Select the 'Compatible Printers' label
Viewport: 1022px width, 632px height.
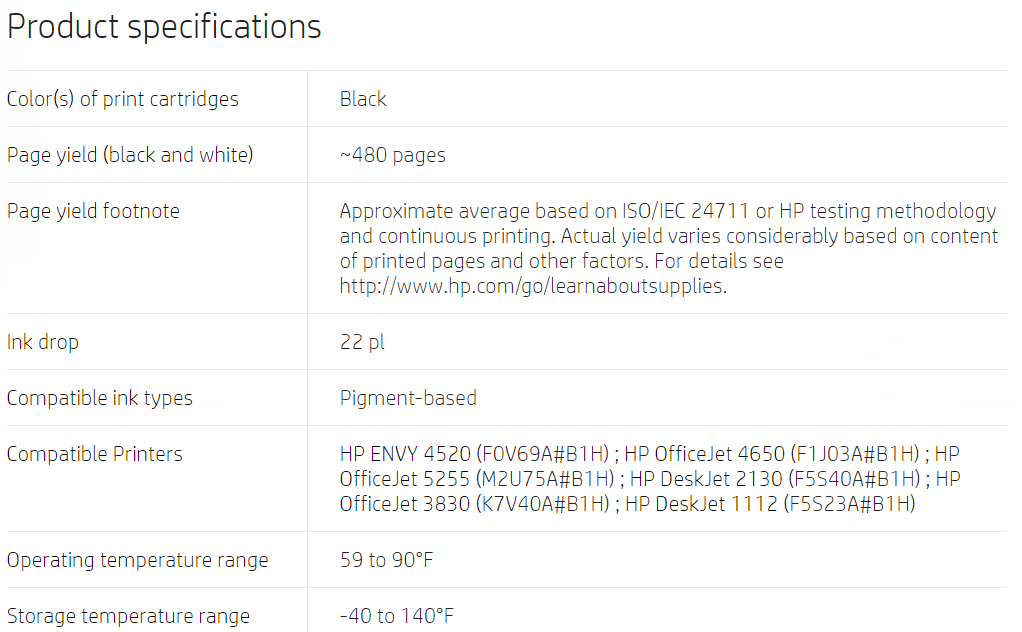pos(95,454)
